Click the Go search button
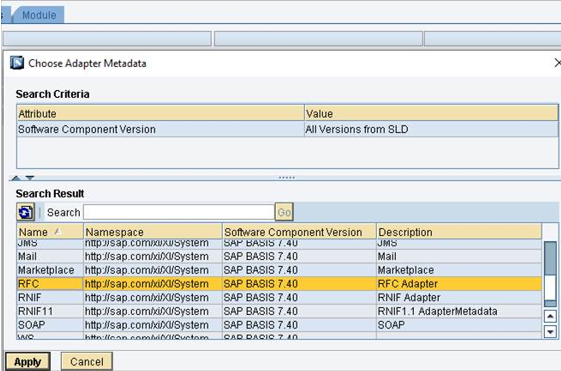 click(x=284, y=212)
